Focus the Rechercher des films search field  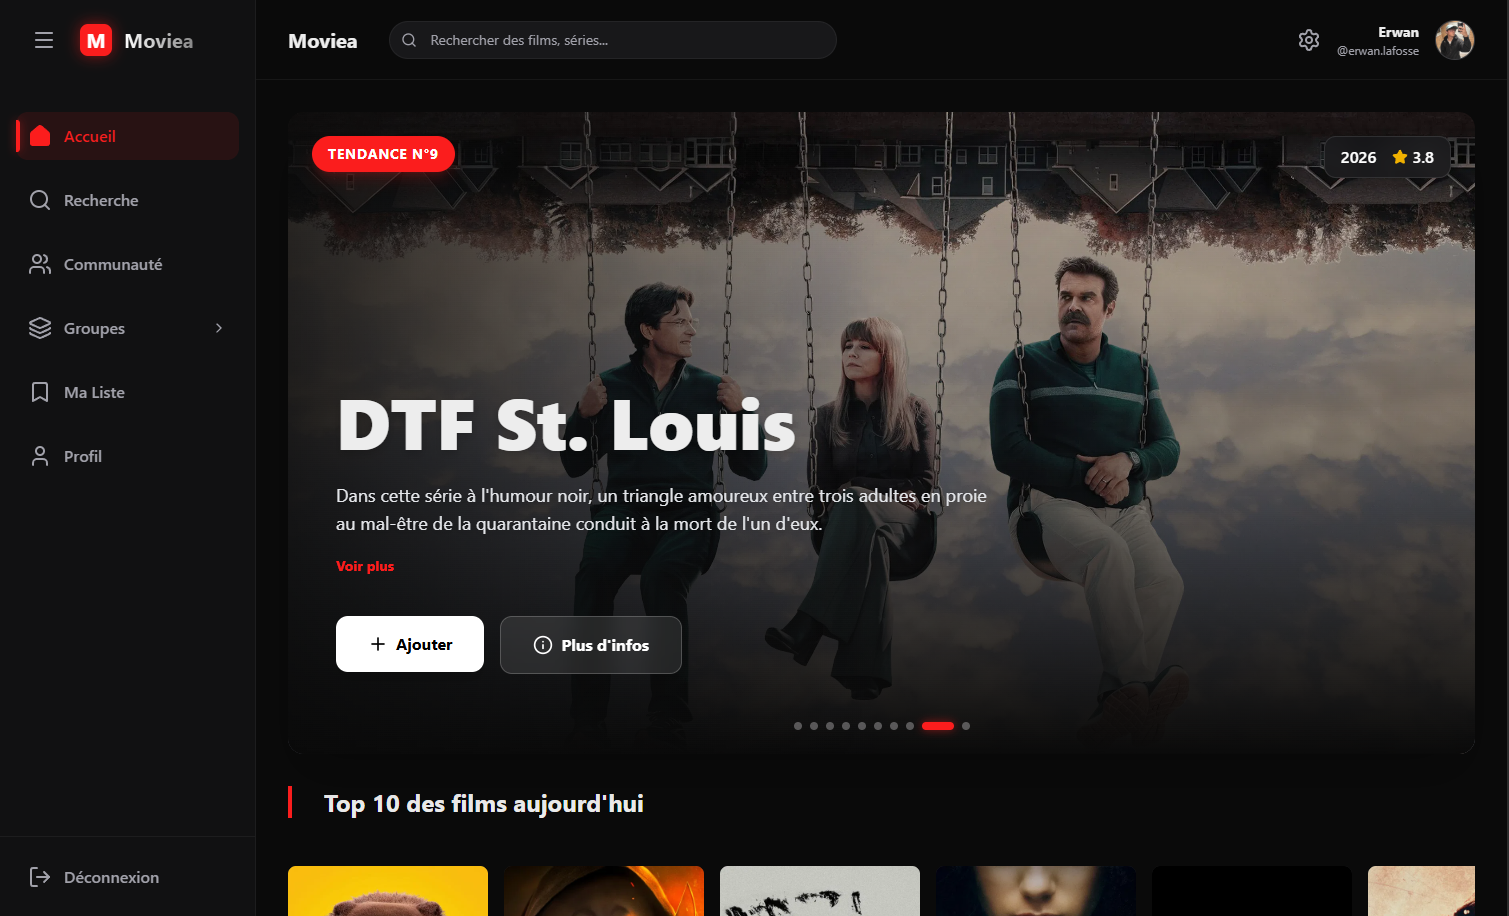click(x=620, y=40)
